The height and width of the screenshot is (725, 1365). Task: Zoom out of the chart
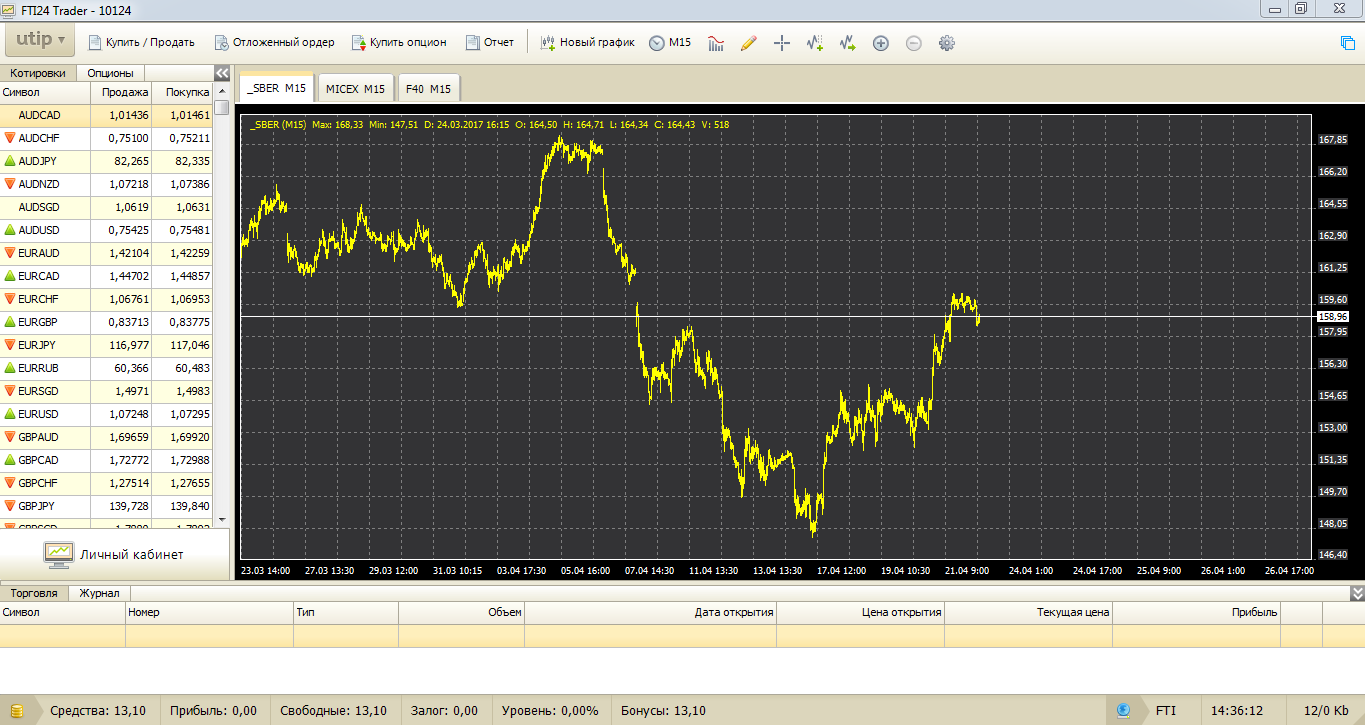tap(914, 43)
